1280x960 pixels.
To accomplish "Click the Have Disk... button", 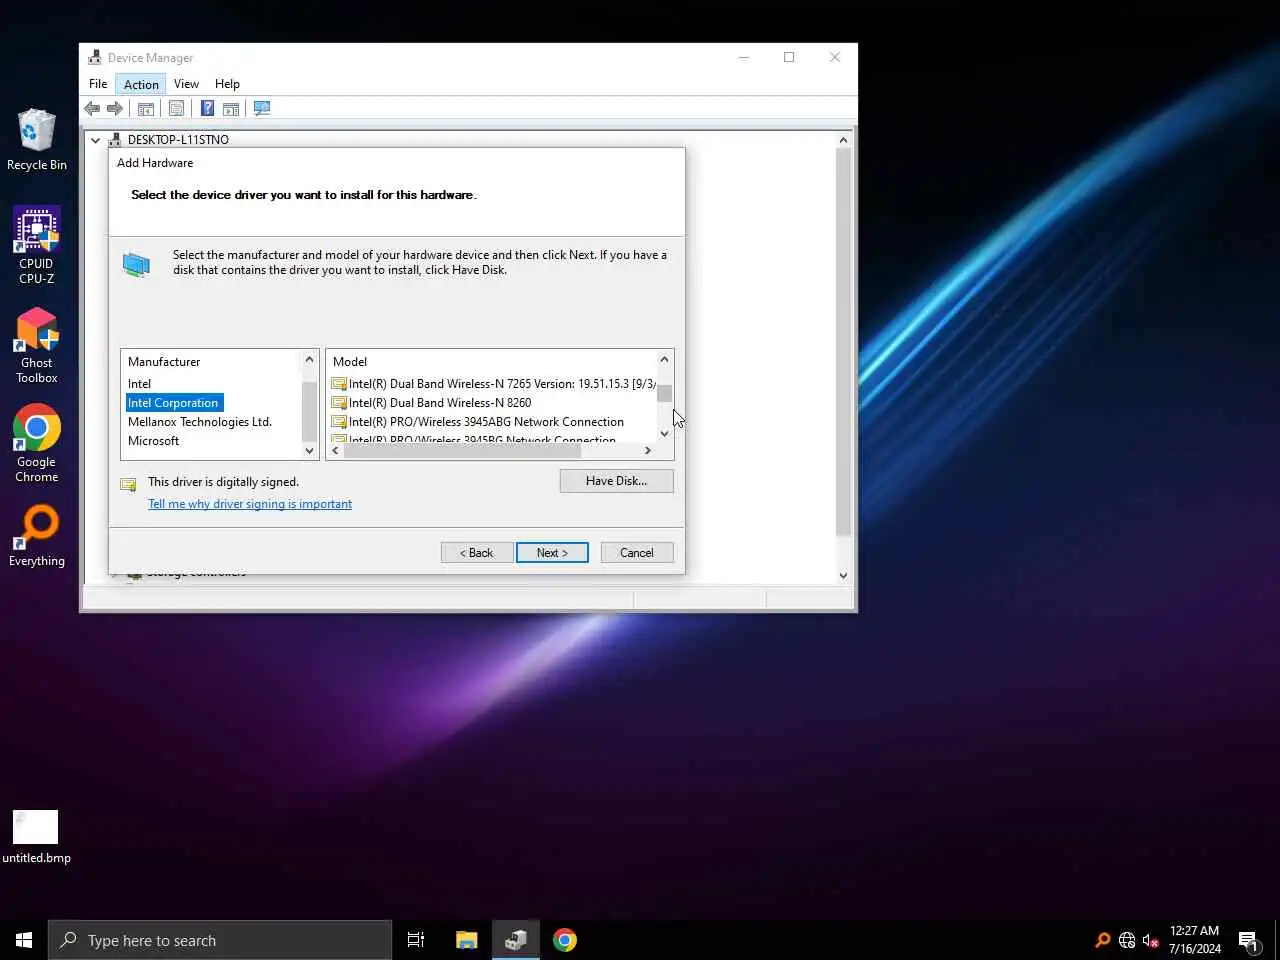I will [616, 481].
